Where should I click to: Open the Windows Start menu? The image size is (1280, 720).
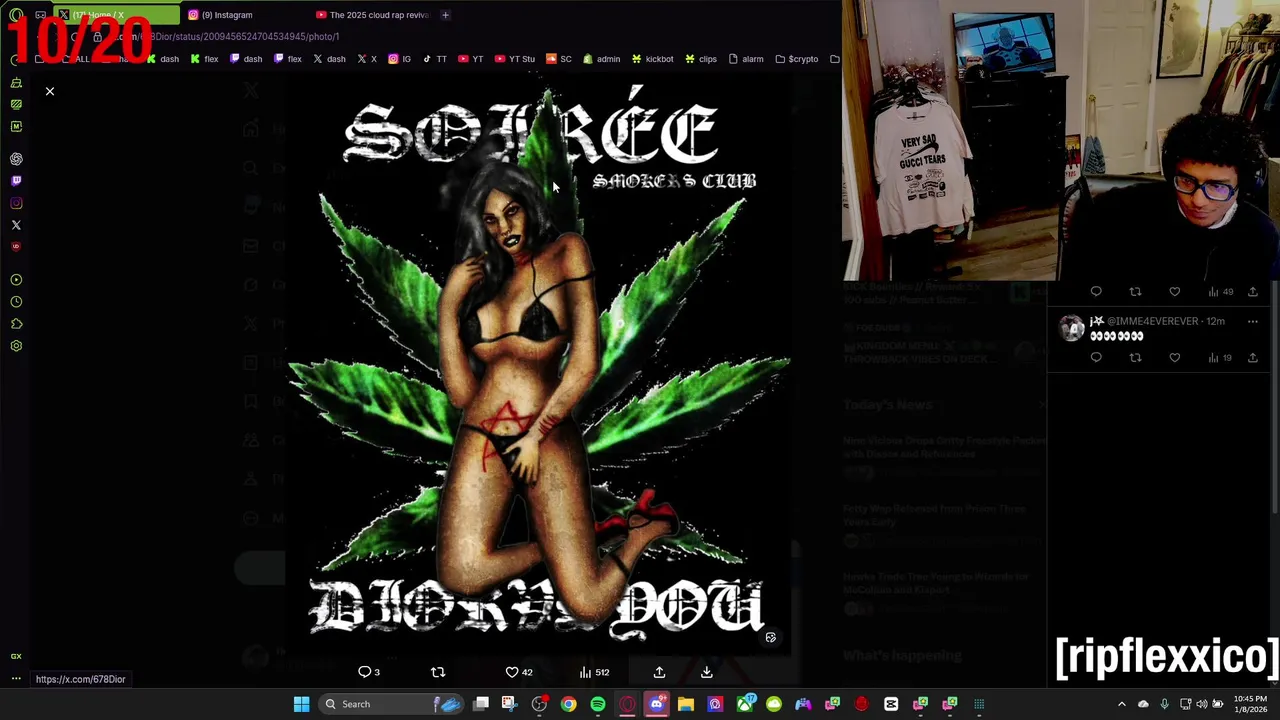pos(301,704)
